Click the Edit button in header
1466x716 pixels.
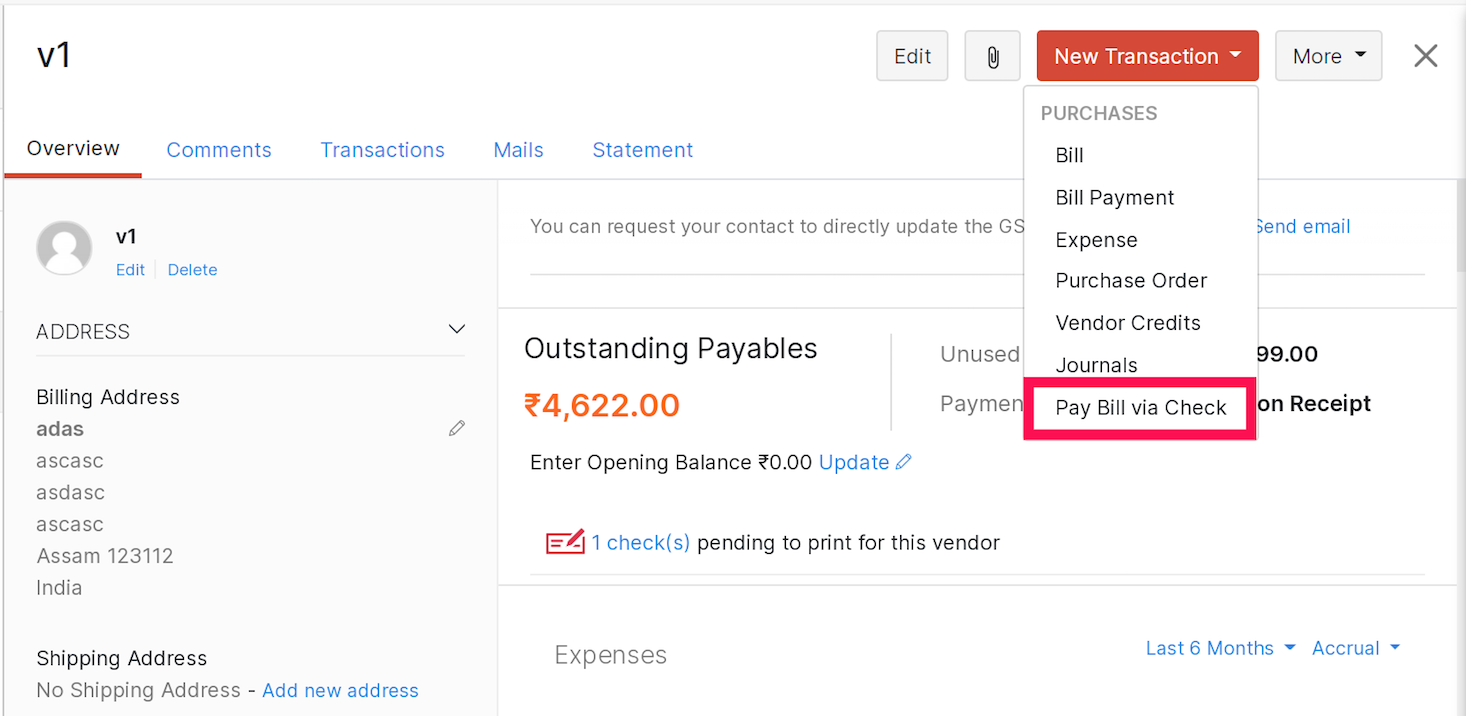[912, 57]
